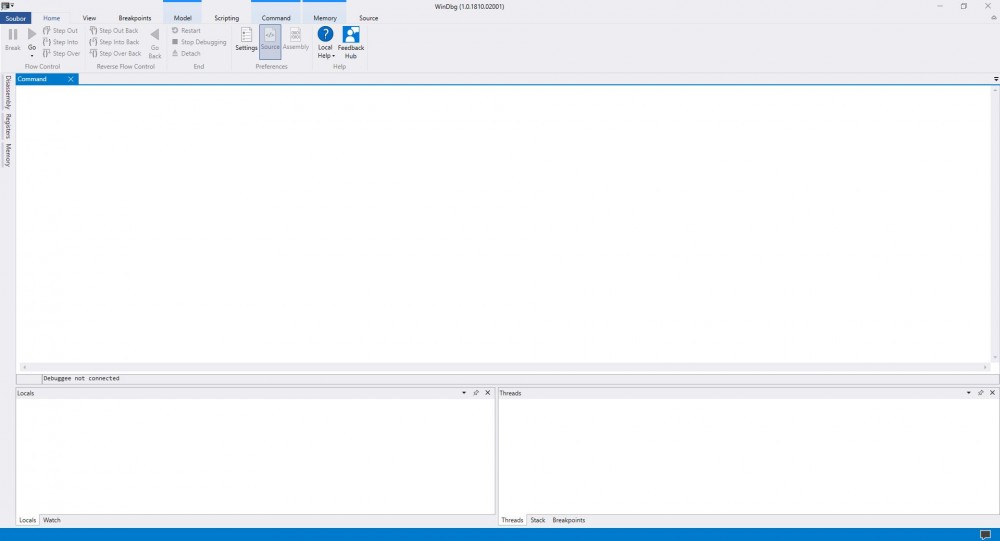The width and height of the screenshot is (1000, 541).
Task: Open the Locals panel options dropdown arrow
Action: (x=463, y=393)
